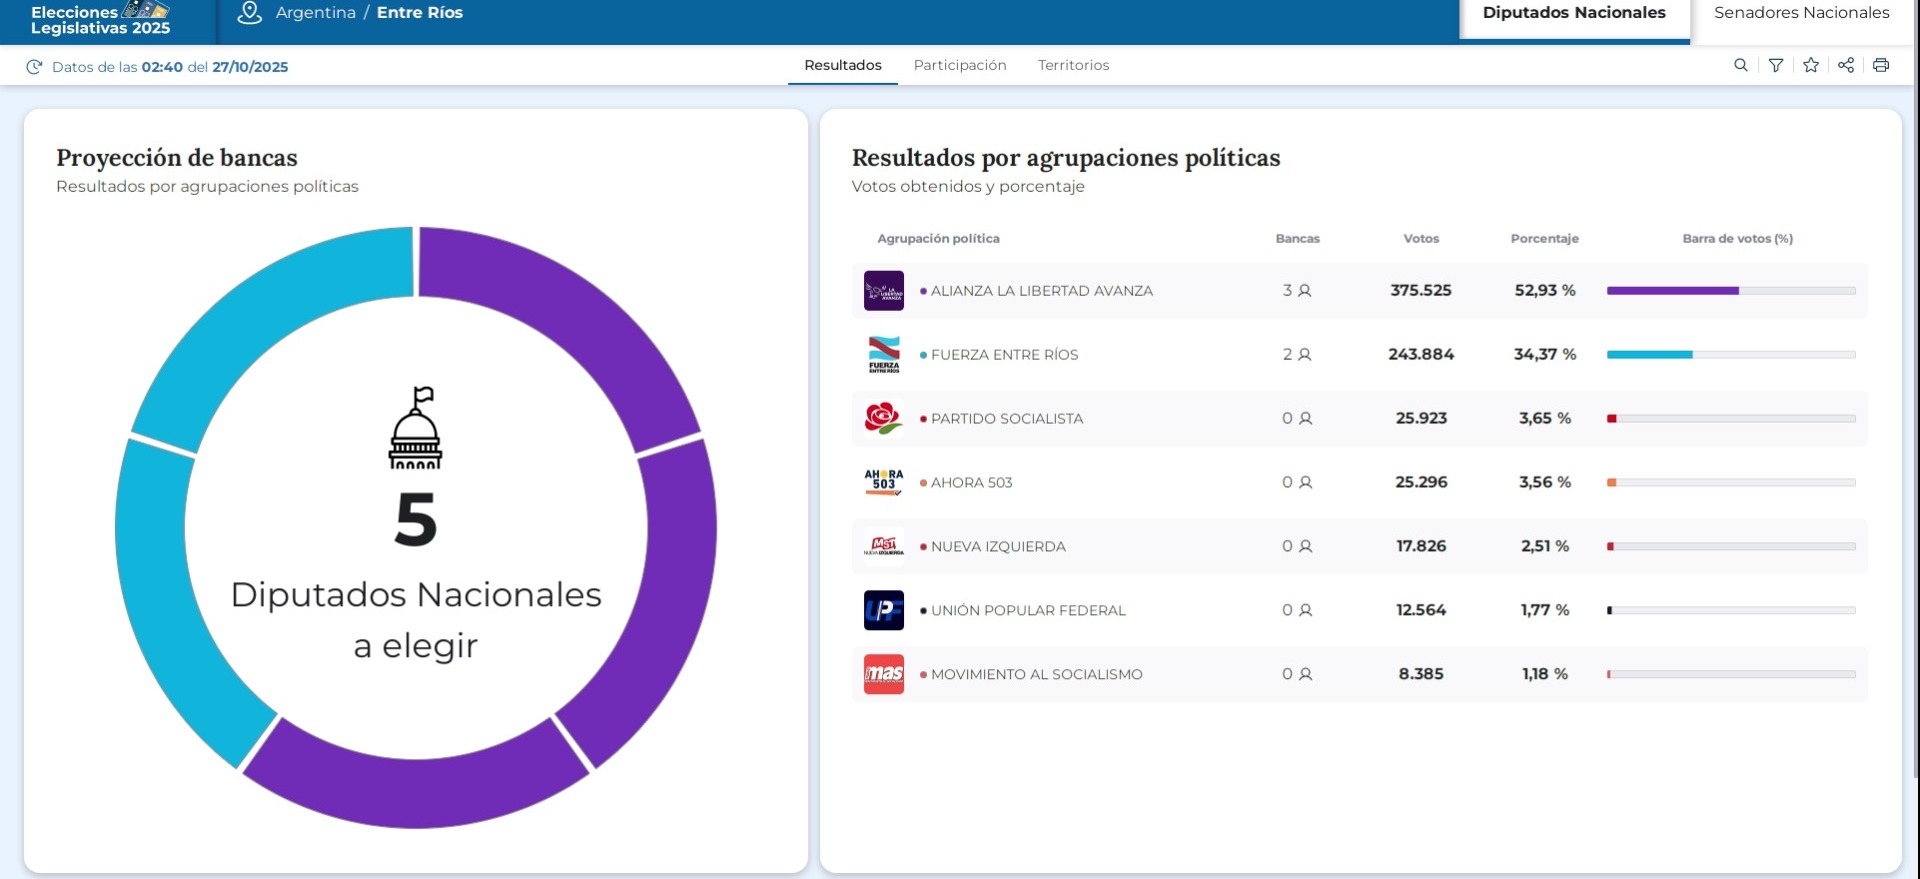
Task: Click the refresh data icon
Action: click(34, 67)
